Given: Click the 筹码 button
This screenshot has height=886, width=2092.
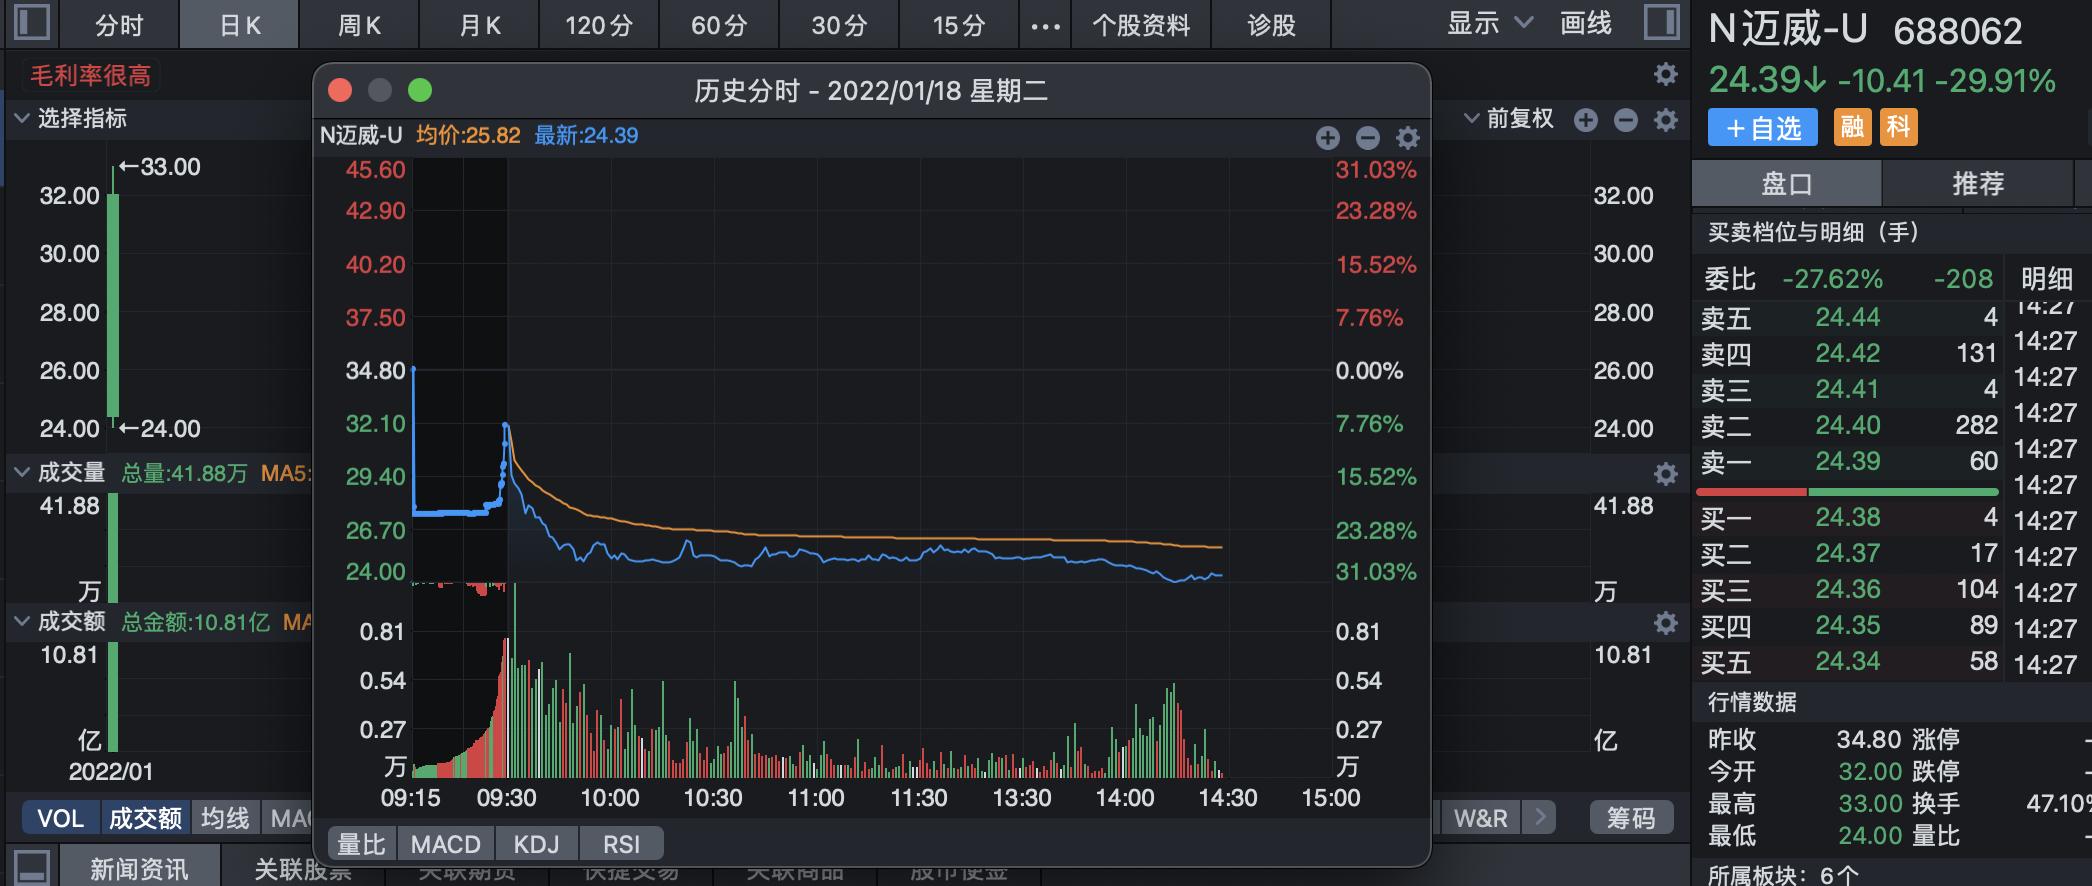Looking at the screenshot, I should click(1630, 818).
